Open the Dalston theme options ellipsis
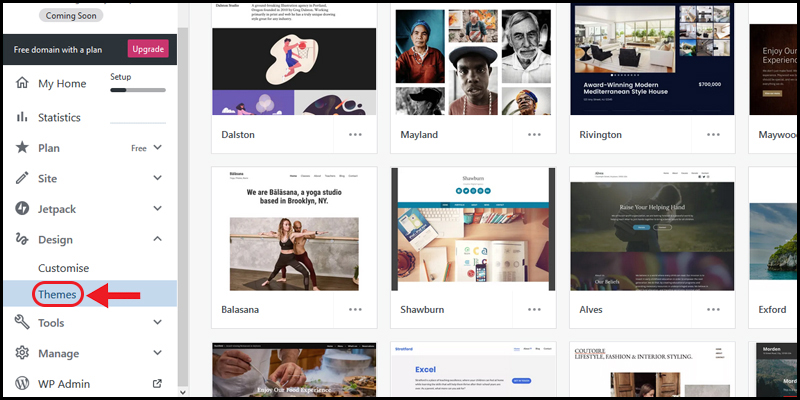The height and width of the screenshot is (400, 800). tap(355, 135)
